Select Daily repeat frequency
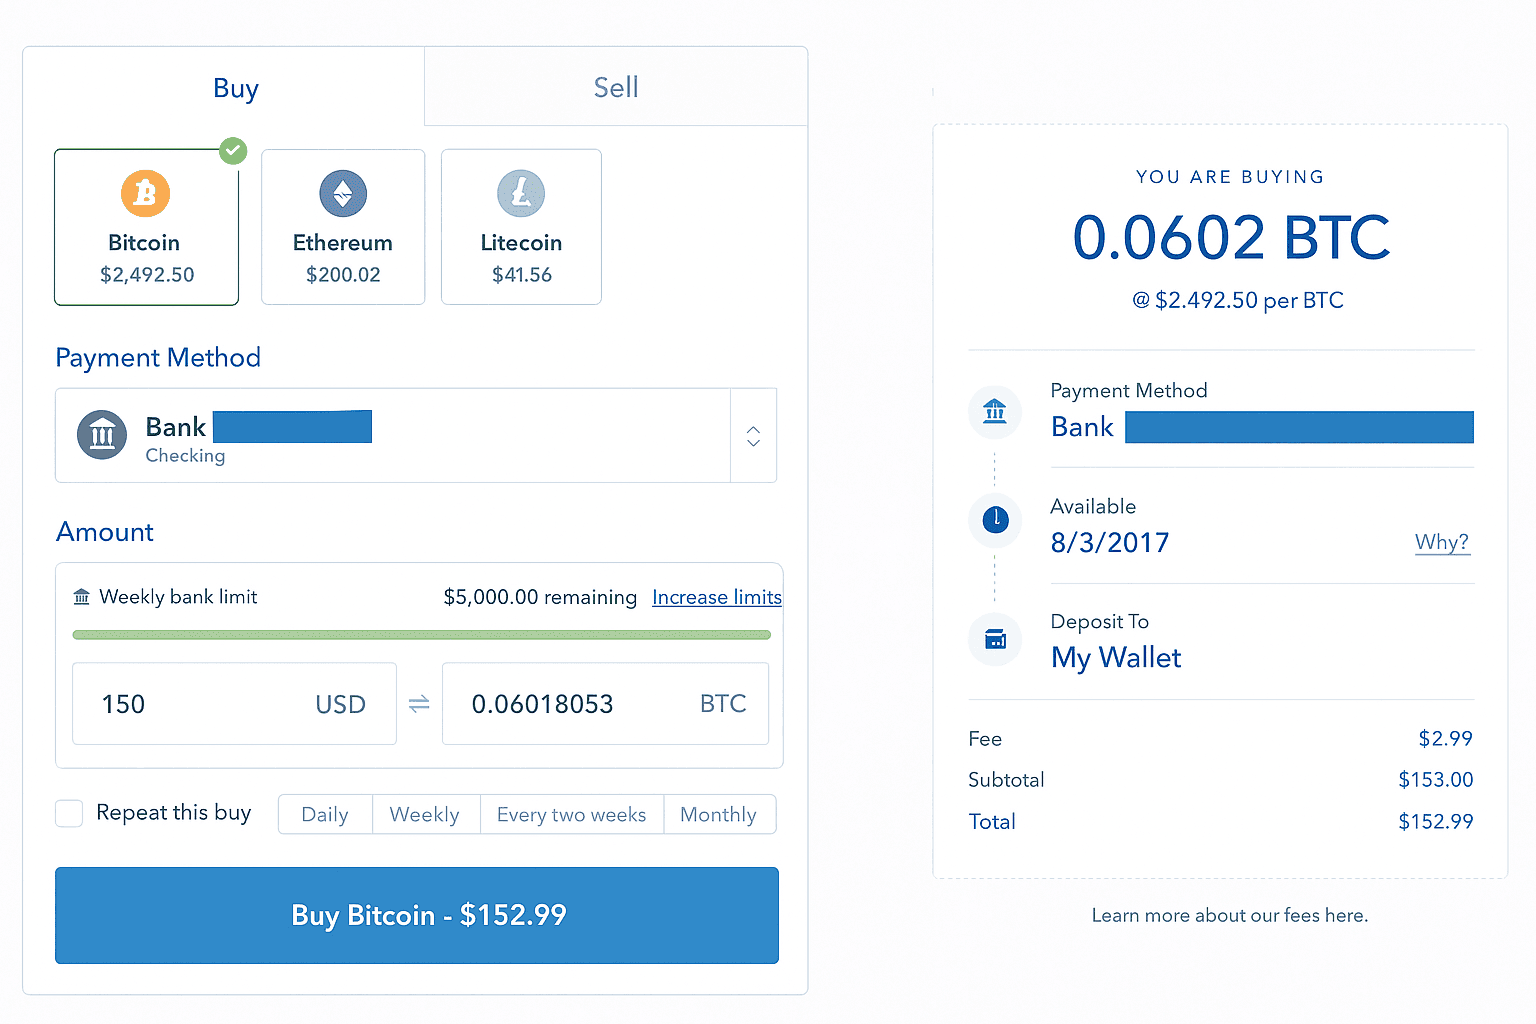Image resolution: width=1536 pixels, height=1024 pixels. (325, 814)
